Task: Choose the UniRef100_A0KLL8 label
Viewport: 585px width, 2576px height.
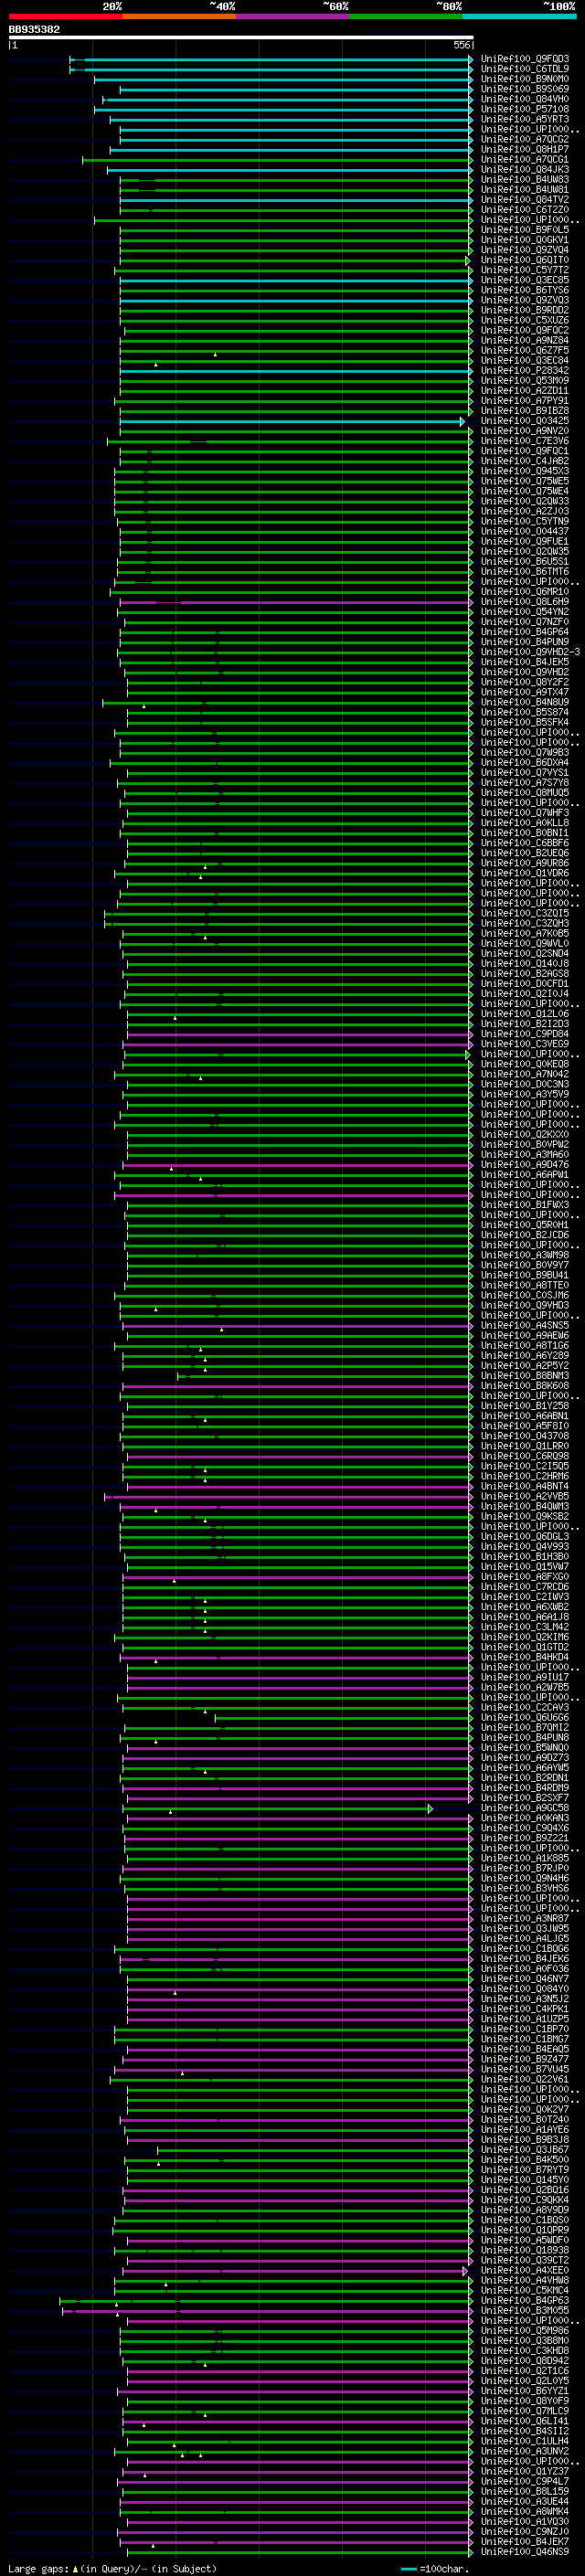Action: click(x=524, y=823)
